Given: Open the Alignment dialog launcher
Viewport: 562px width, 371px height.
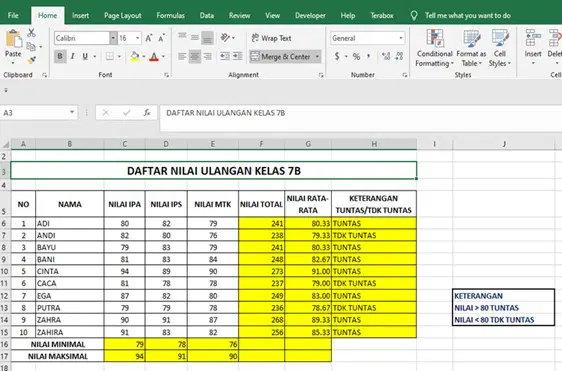Looking at the screenshot, I should pyautogui.click(x=321, y=75).
